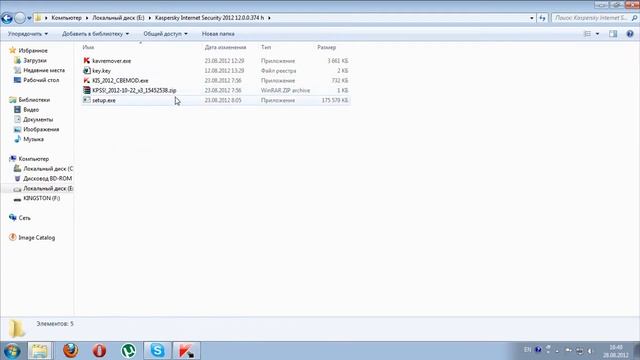
Task: Click the taskbar clock and date
Action: [x=616, y=351]
